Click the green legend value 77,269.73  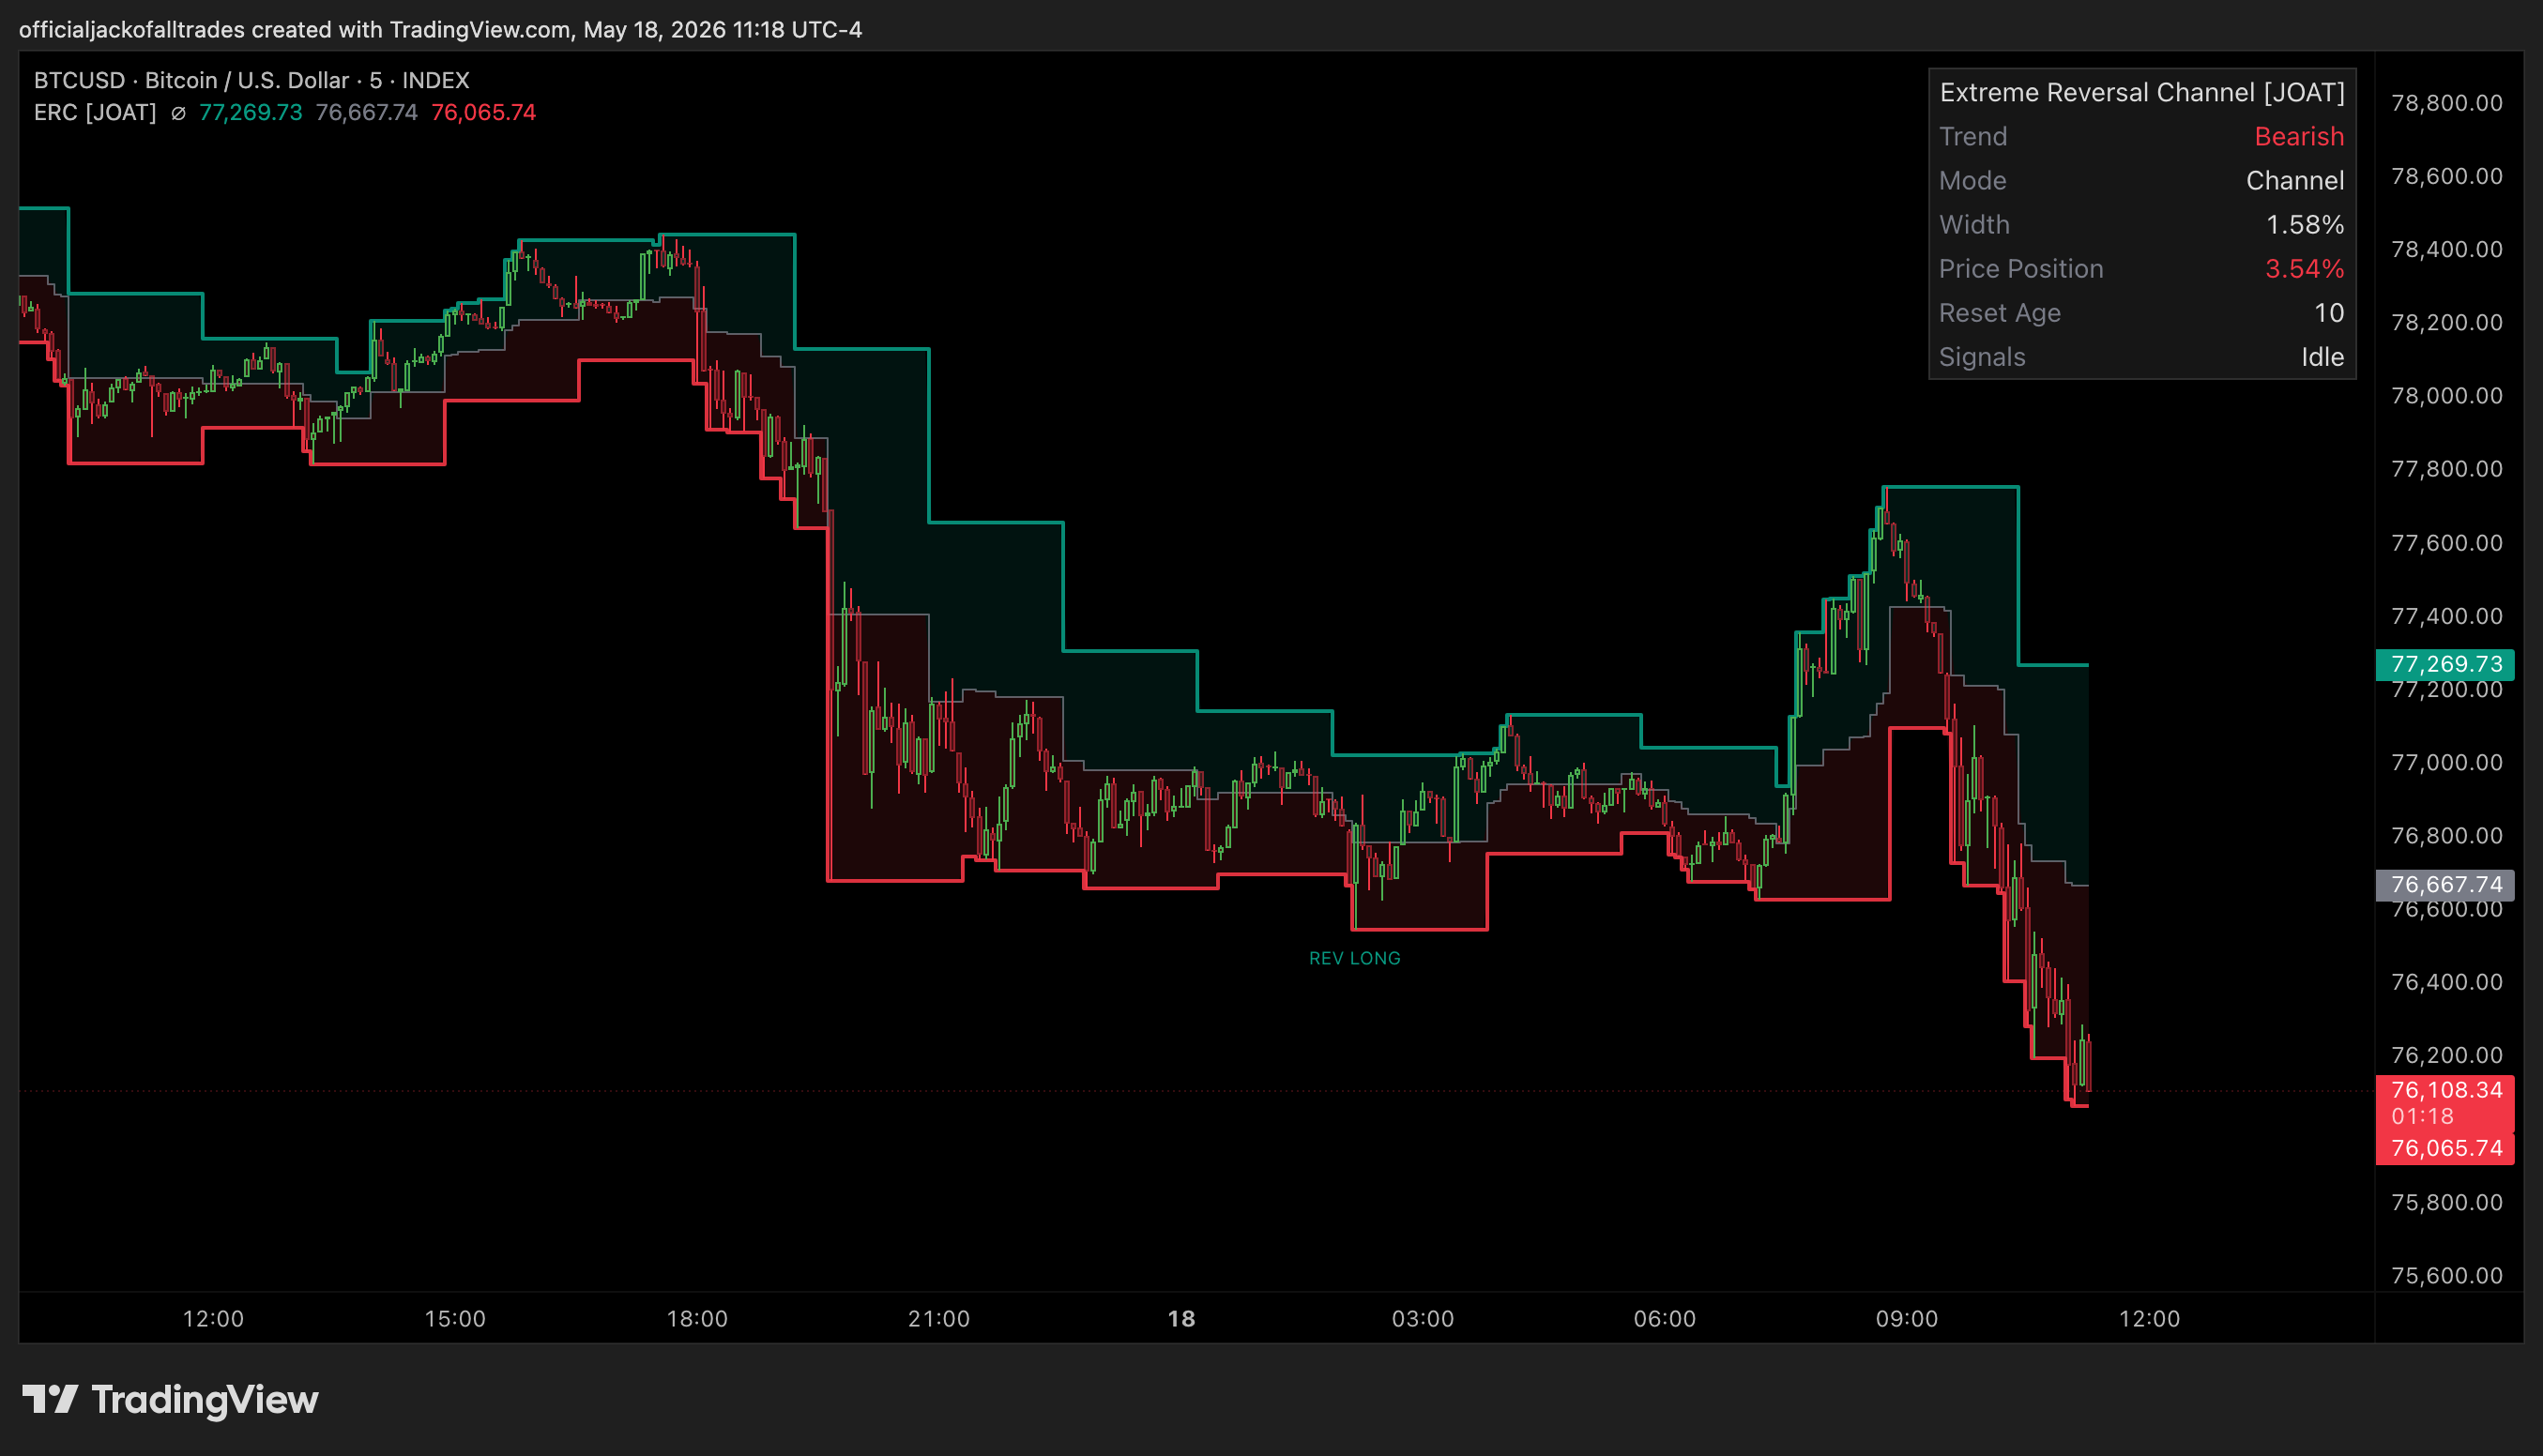[x=251, y=112]
